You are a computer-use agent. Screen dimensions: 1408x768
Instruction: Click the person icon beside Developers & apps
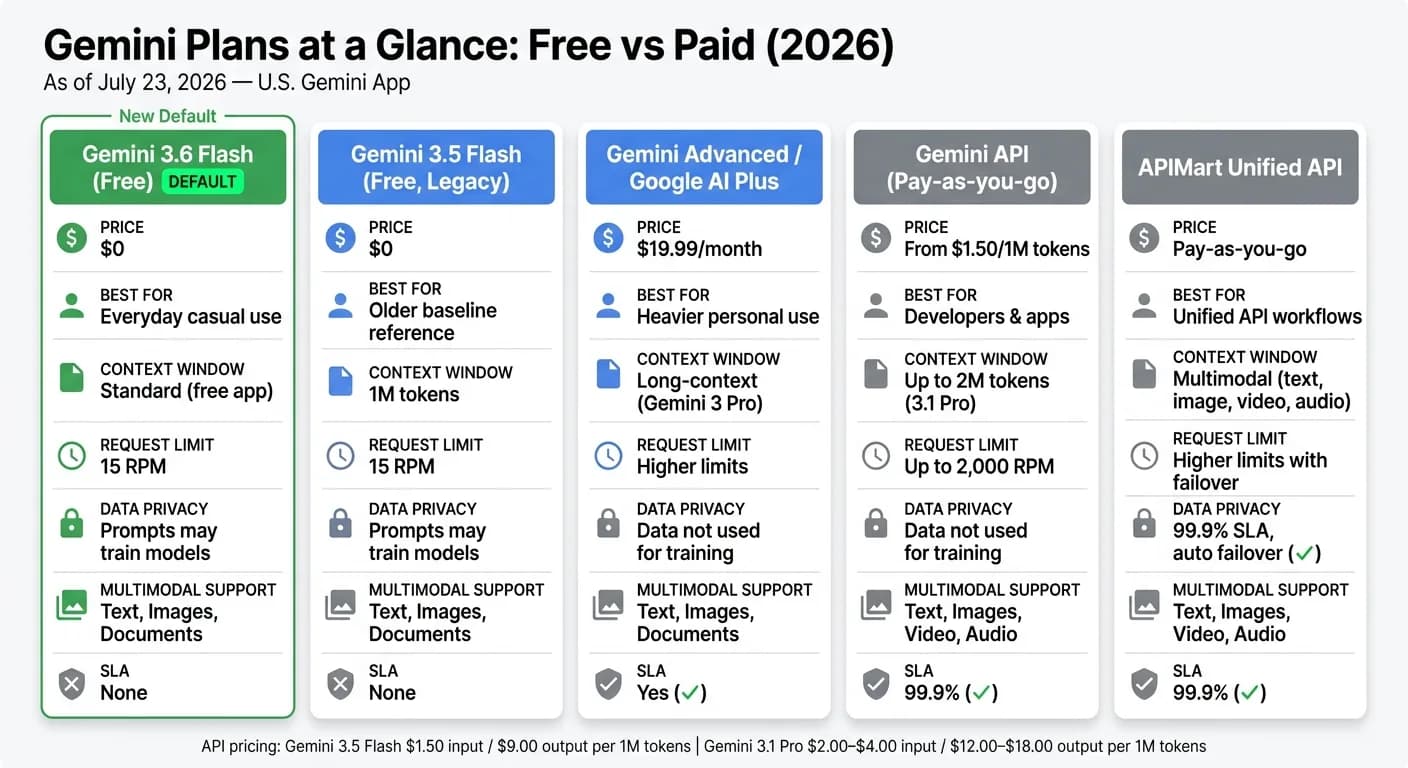point(876,306)
